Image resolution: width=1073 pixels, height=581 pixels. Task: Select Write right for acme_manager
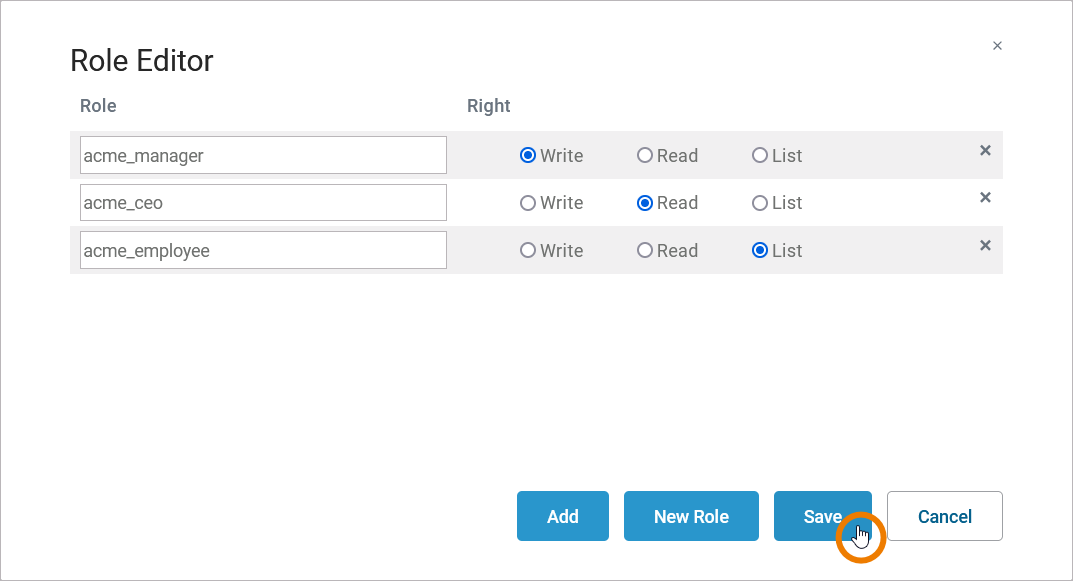[x=528, y=155]
